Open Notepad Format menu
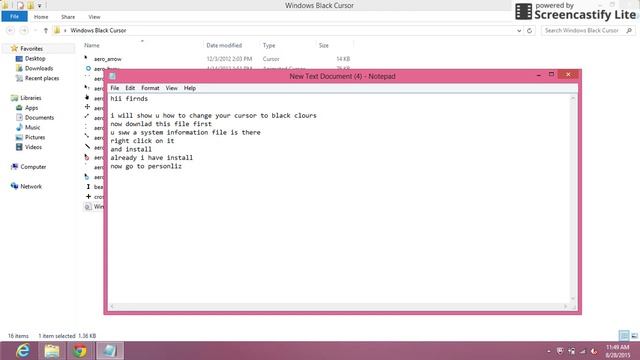 click(150, 88)
